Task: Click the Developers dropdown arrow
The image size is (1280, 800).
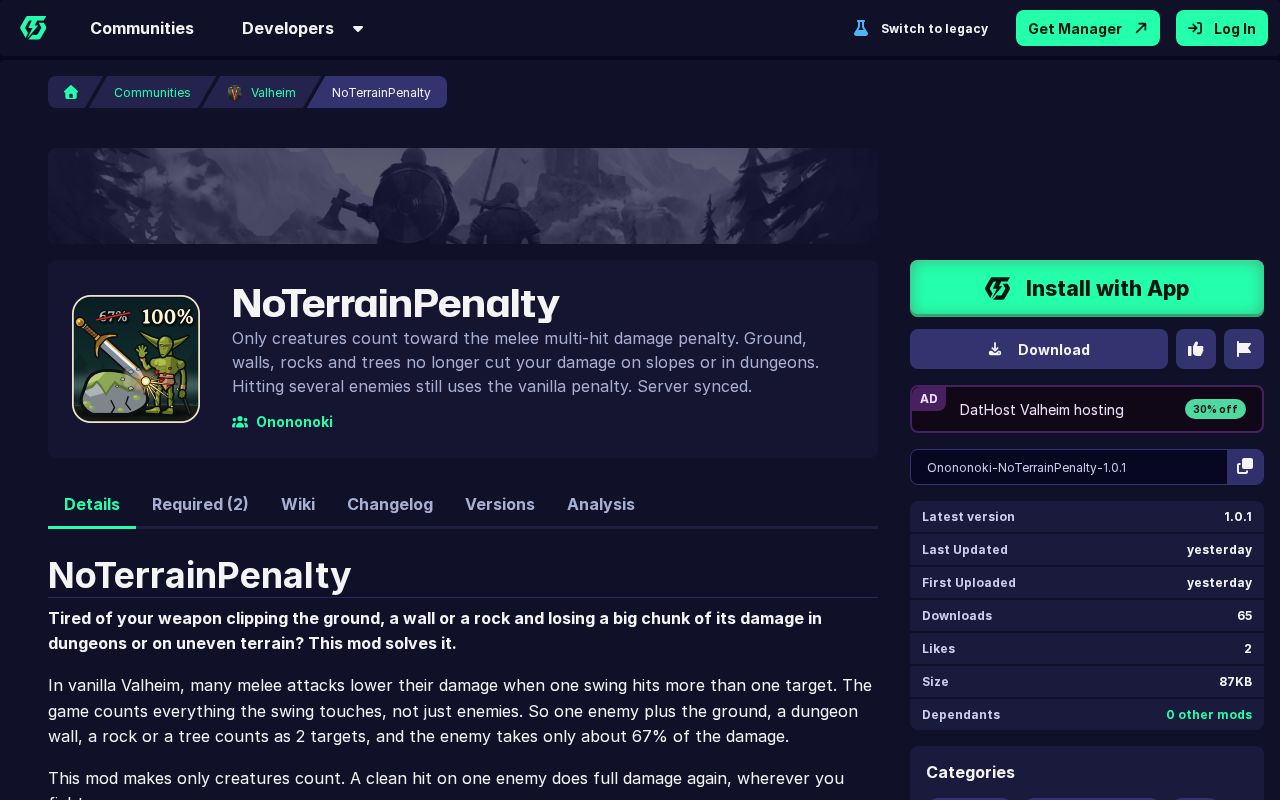Action: click(358, 29)
